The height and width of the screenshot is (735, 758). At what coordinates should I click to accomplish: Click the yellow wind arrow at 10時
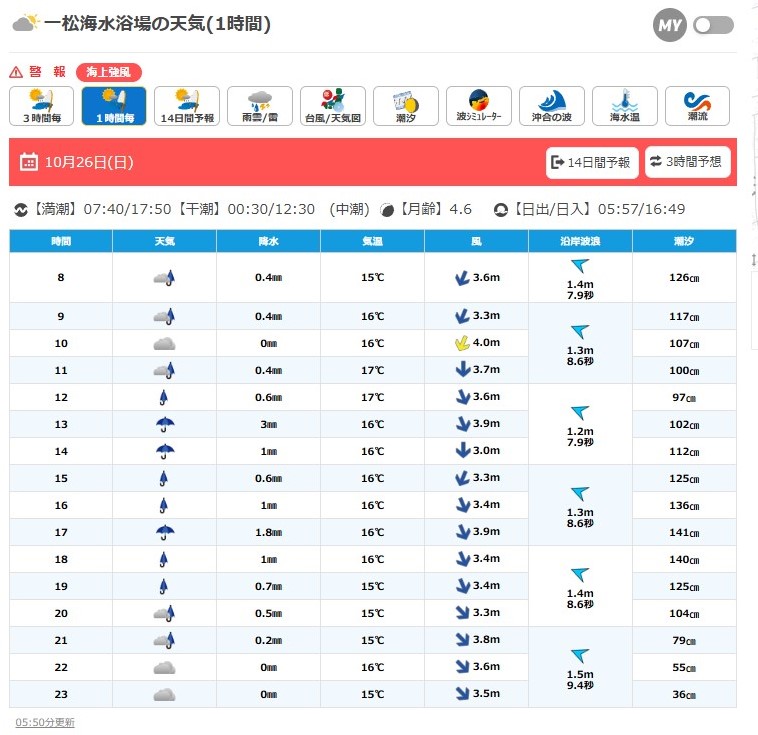coord(462,343)
